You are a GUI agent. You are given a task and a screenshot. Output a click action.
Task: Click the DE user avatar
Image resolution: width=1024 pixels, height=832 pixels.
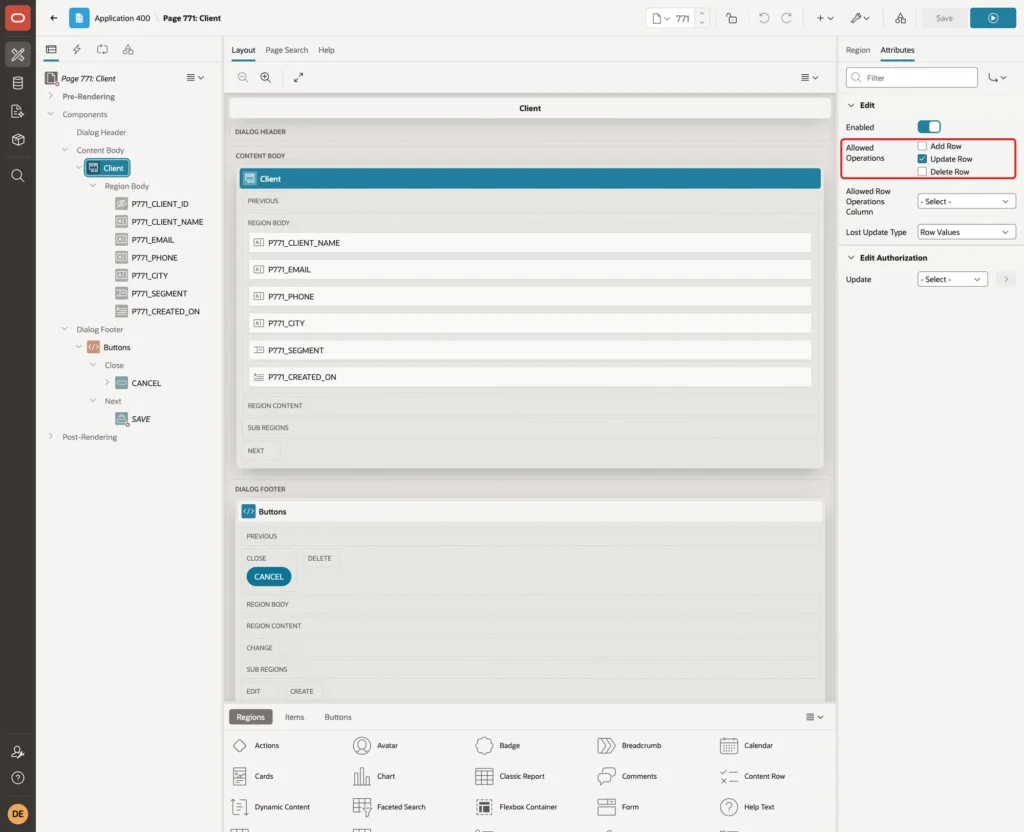click(x=18, y=814)
